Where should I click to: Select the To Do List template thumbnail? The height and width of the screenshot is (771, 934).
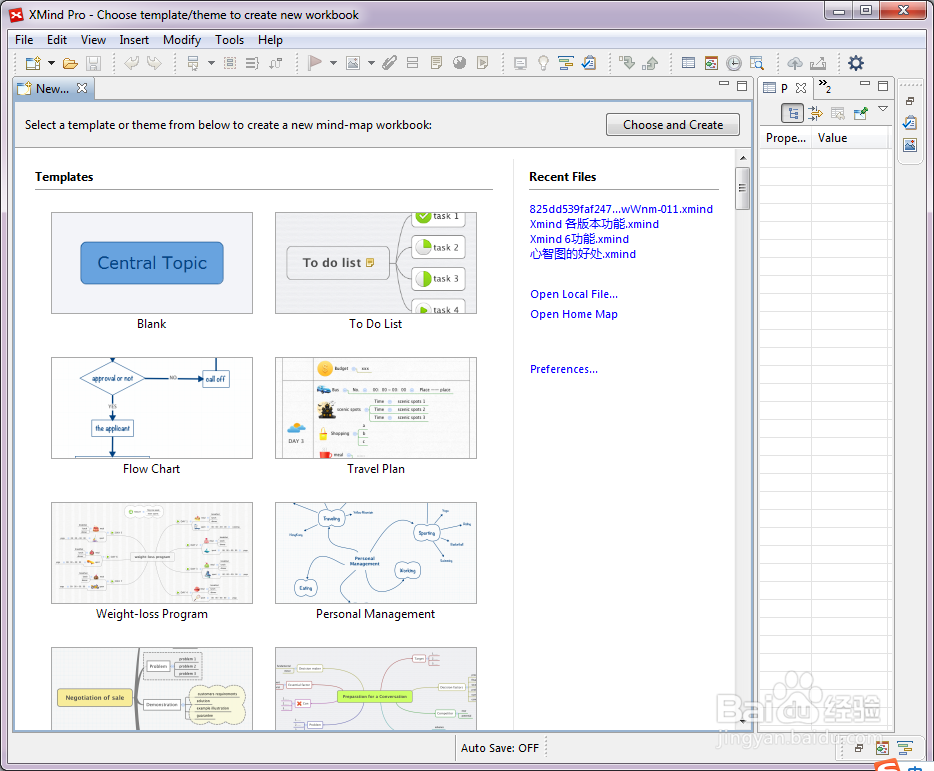[376, 263]
